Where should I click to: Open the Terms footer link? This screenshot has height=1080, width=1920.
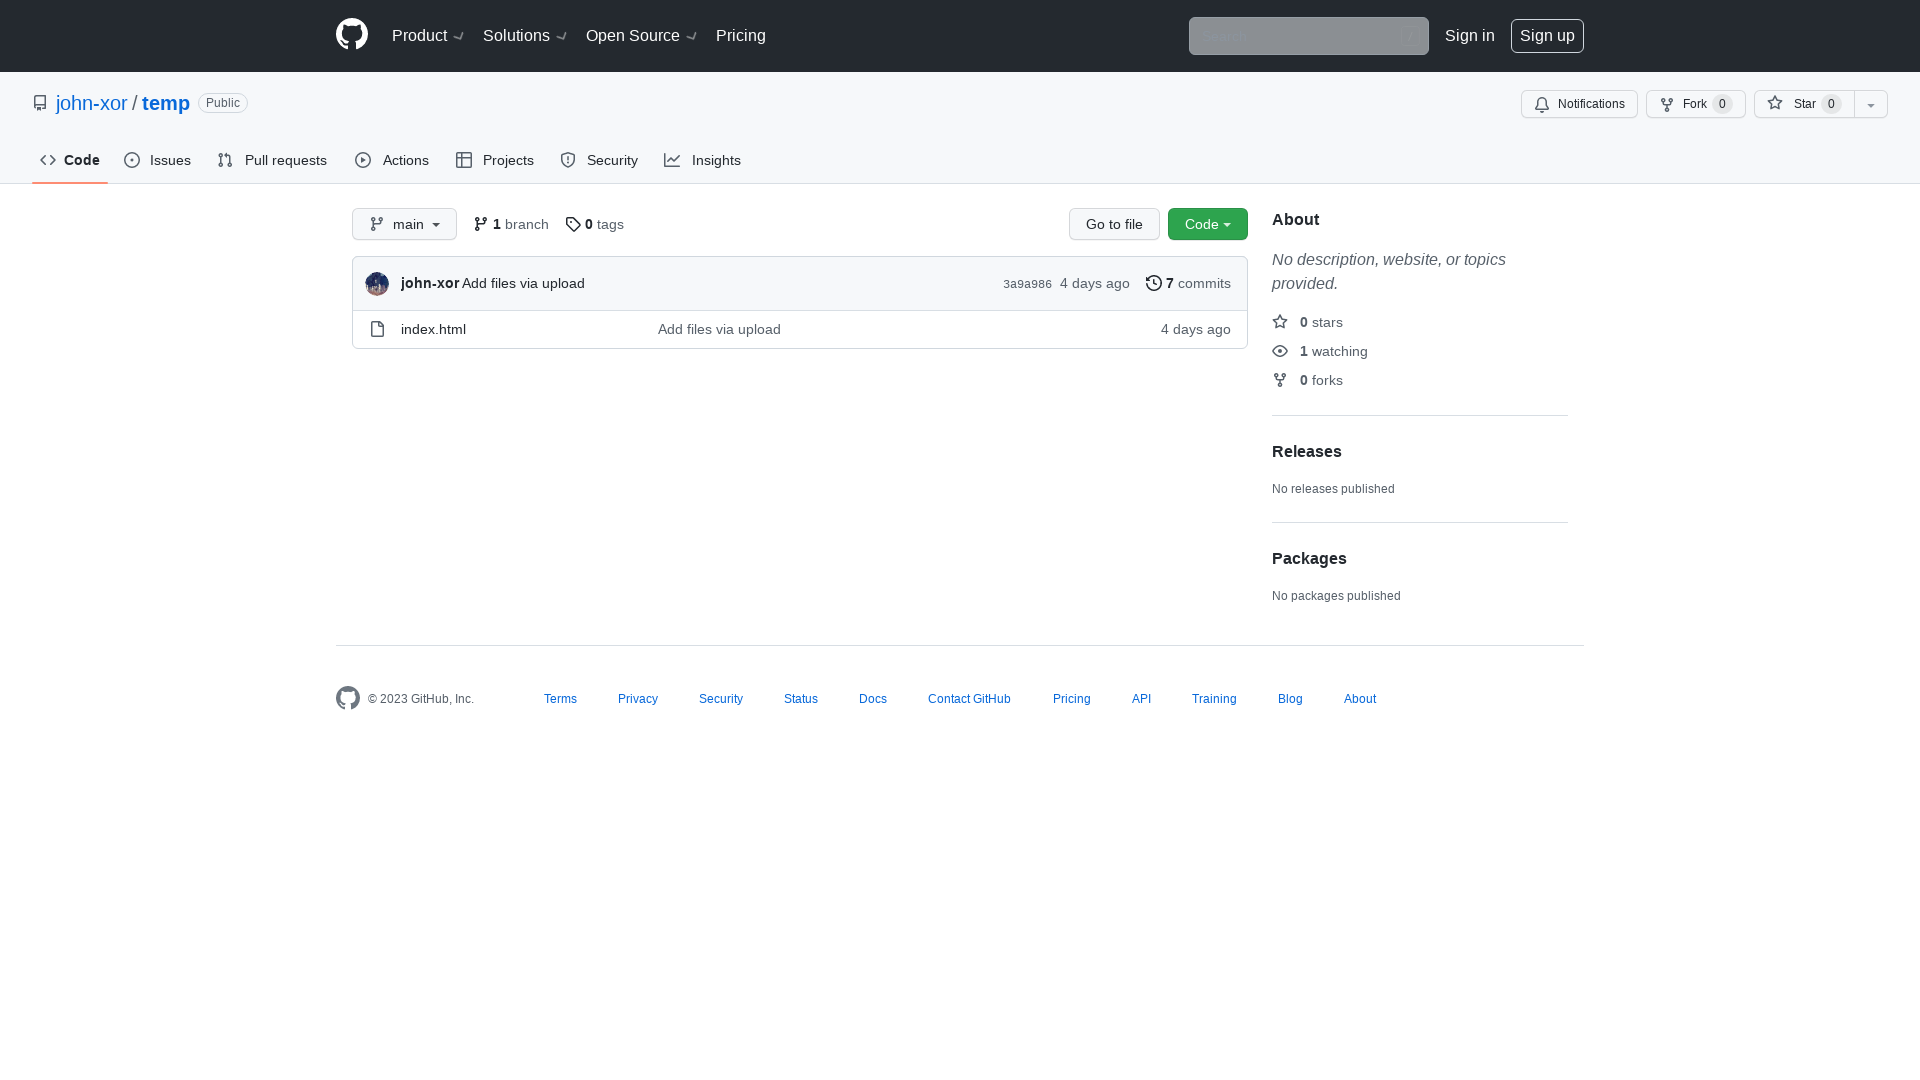pyautogui.click(x=560, y=699)
